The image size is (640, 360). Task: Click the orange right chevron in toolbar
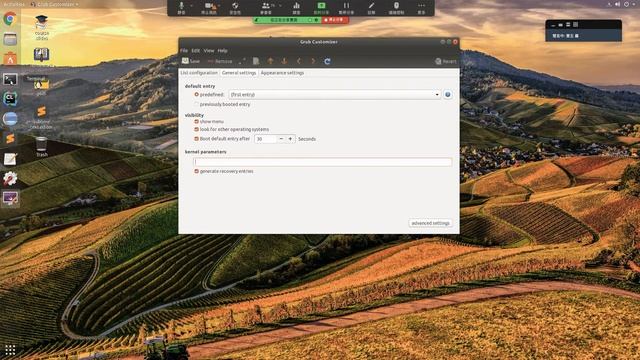(313, 61)
